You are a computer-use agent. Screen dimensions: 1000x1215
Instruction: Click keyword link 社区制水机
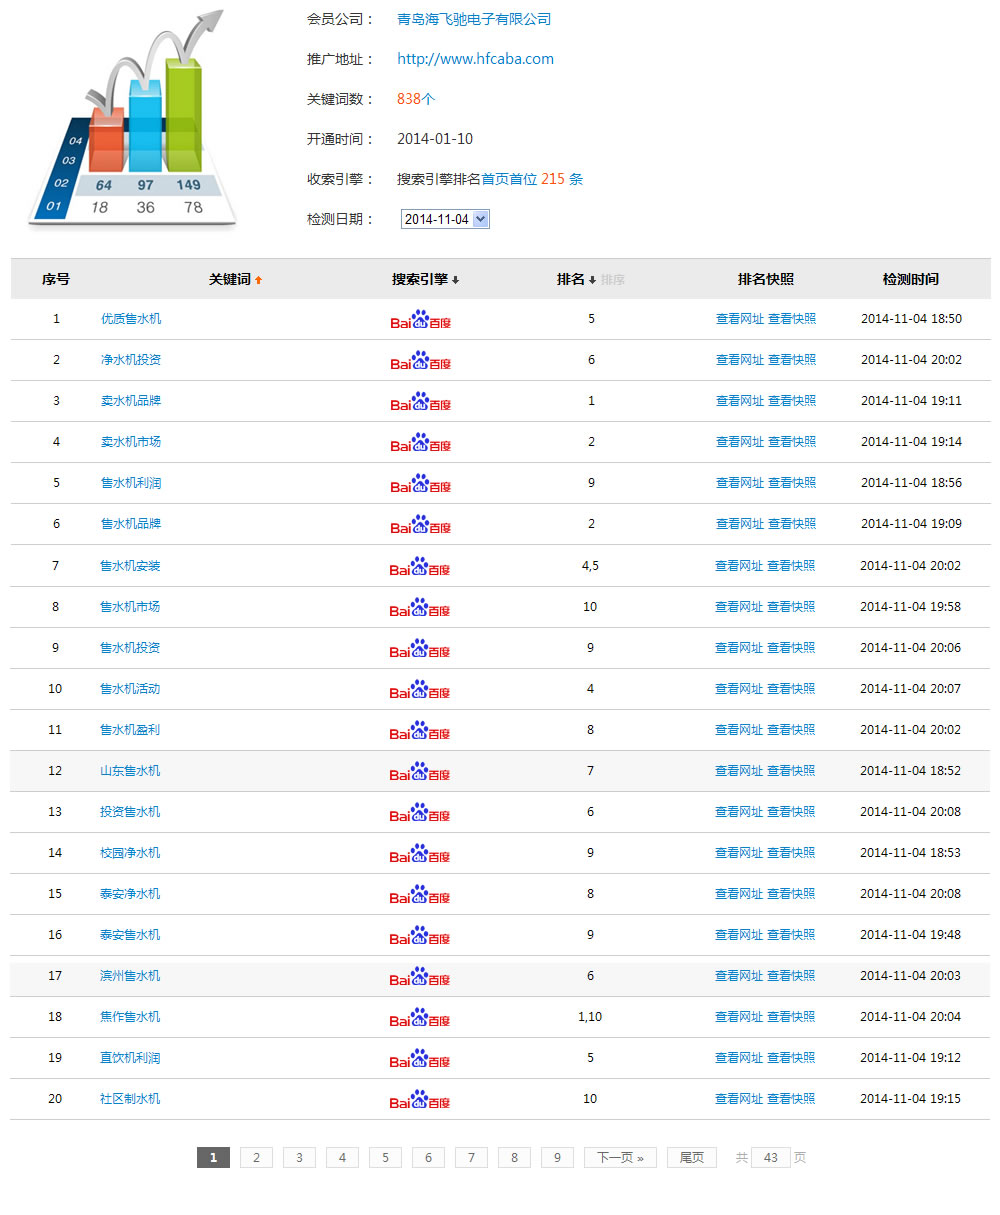click(x=130, y=1099)
